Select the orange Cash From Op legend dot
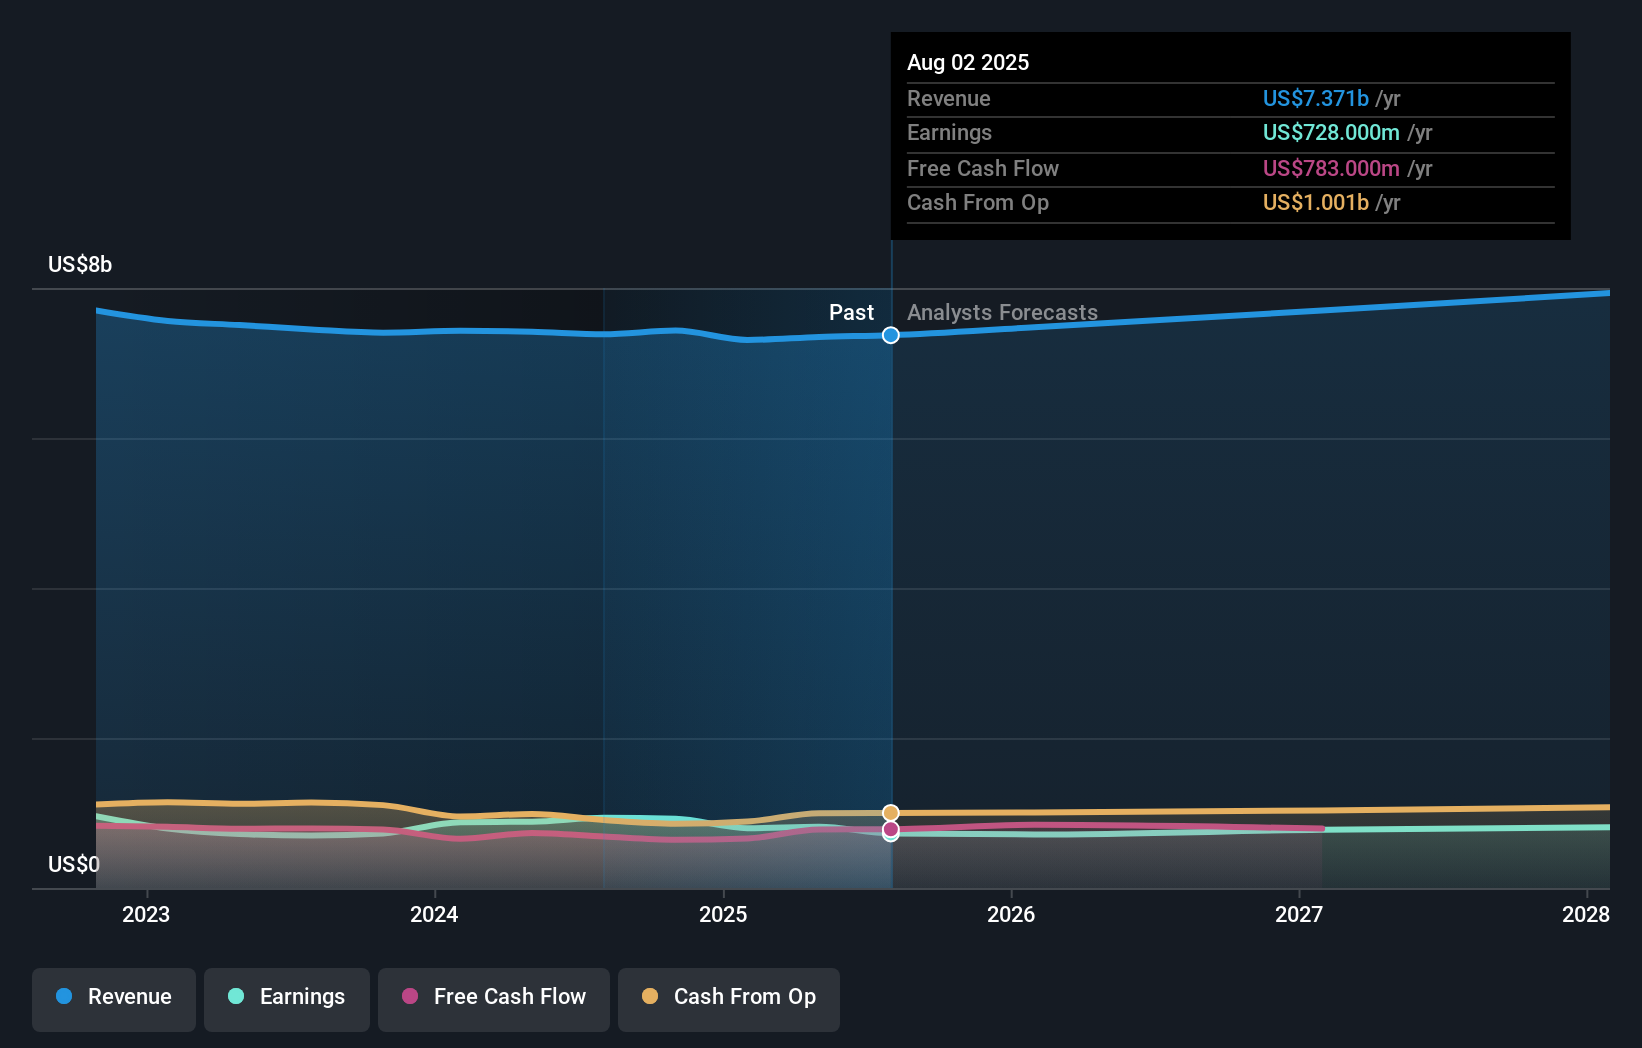The image size is (1642, 1048). pyautogui.click(x=650, y=997)
